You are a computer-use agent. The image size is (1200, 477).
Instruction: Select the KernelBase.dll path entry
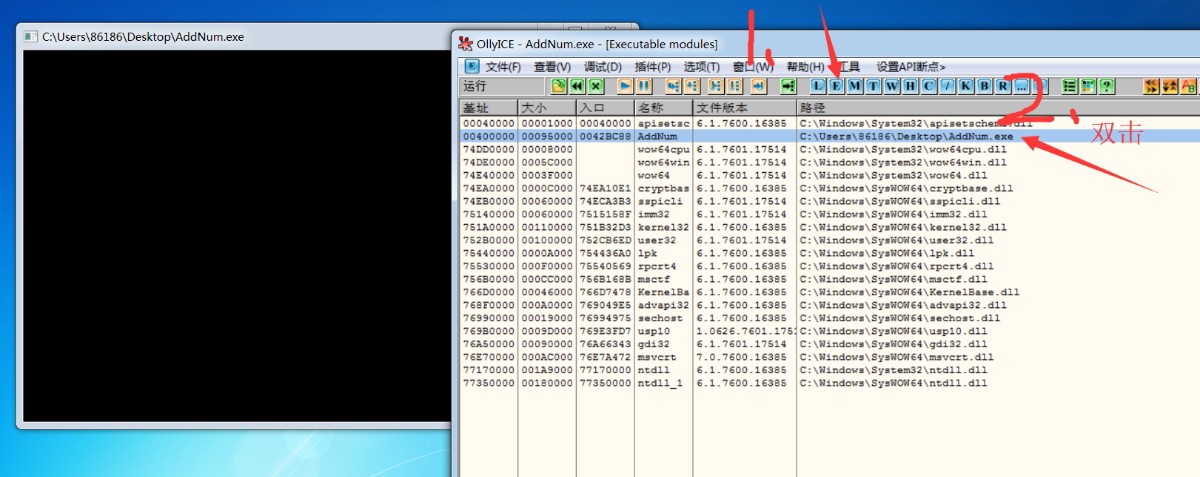909,292
